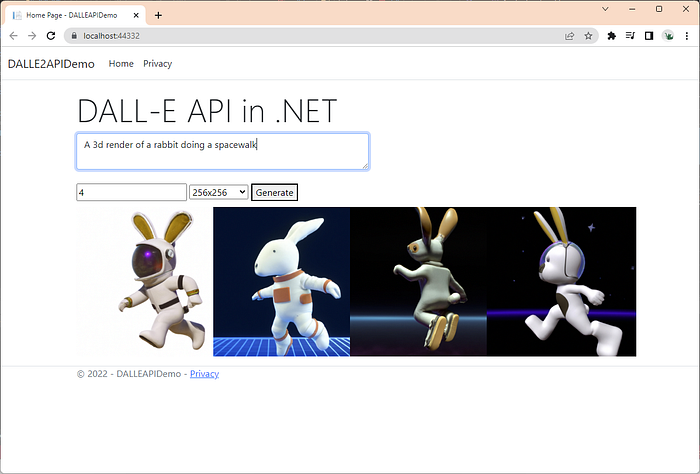This screenshot has width=700, height=474.
Task: Click the image count field showing 4
Action: [131, 192]
